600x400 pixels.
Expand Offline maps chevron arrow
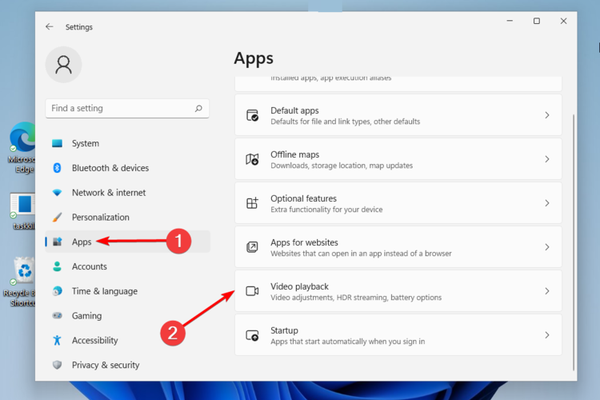(x=547, y=159)
